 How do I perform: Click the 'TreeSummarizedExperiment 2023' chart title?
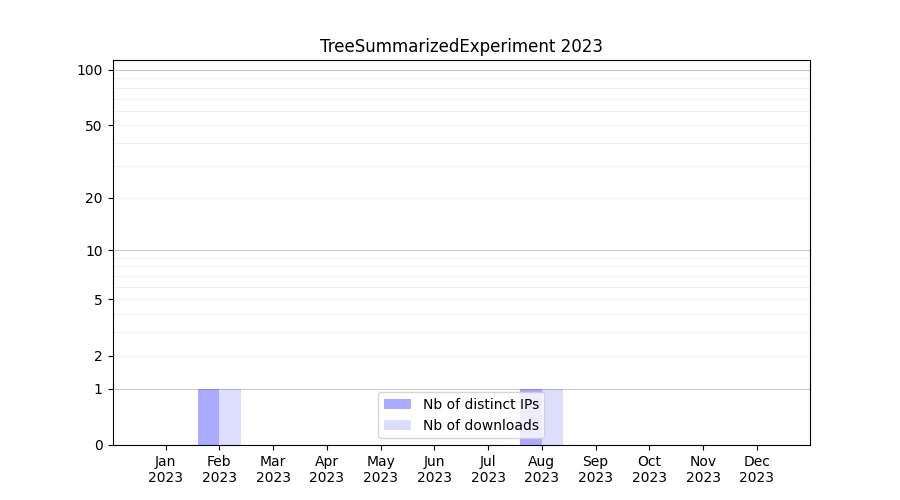(461, 46)
